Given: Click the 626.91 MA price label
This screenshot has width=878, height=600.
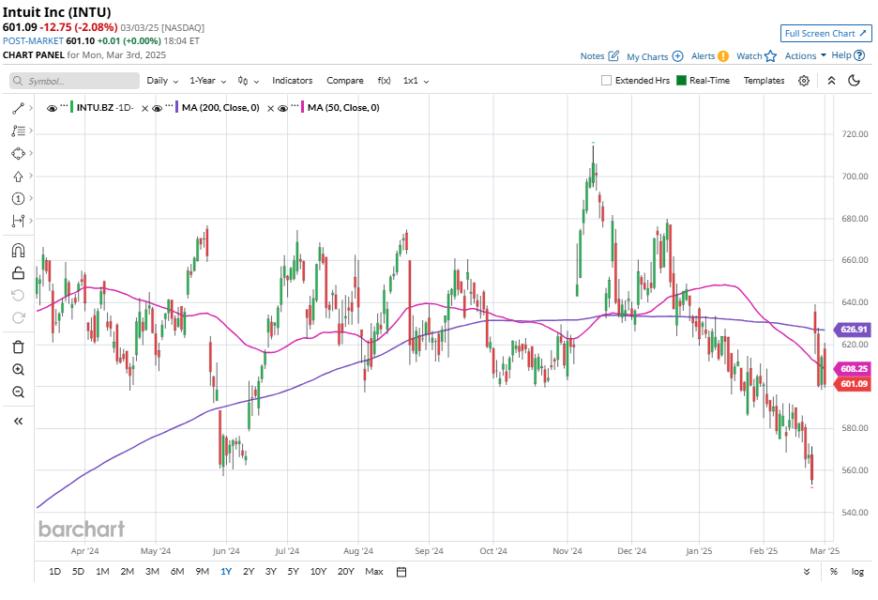Looking at the screenshot, I should tap(853, 330).
